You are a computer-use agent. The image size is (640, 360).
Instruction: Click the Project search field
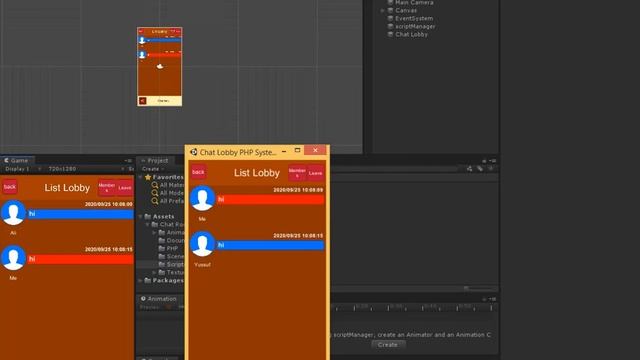pos(394,169)
